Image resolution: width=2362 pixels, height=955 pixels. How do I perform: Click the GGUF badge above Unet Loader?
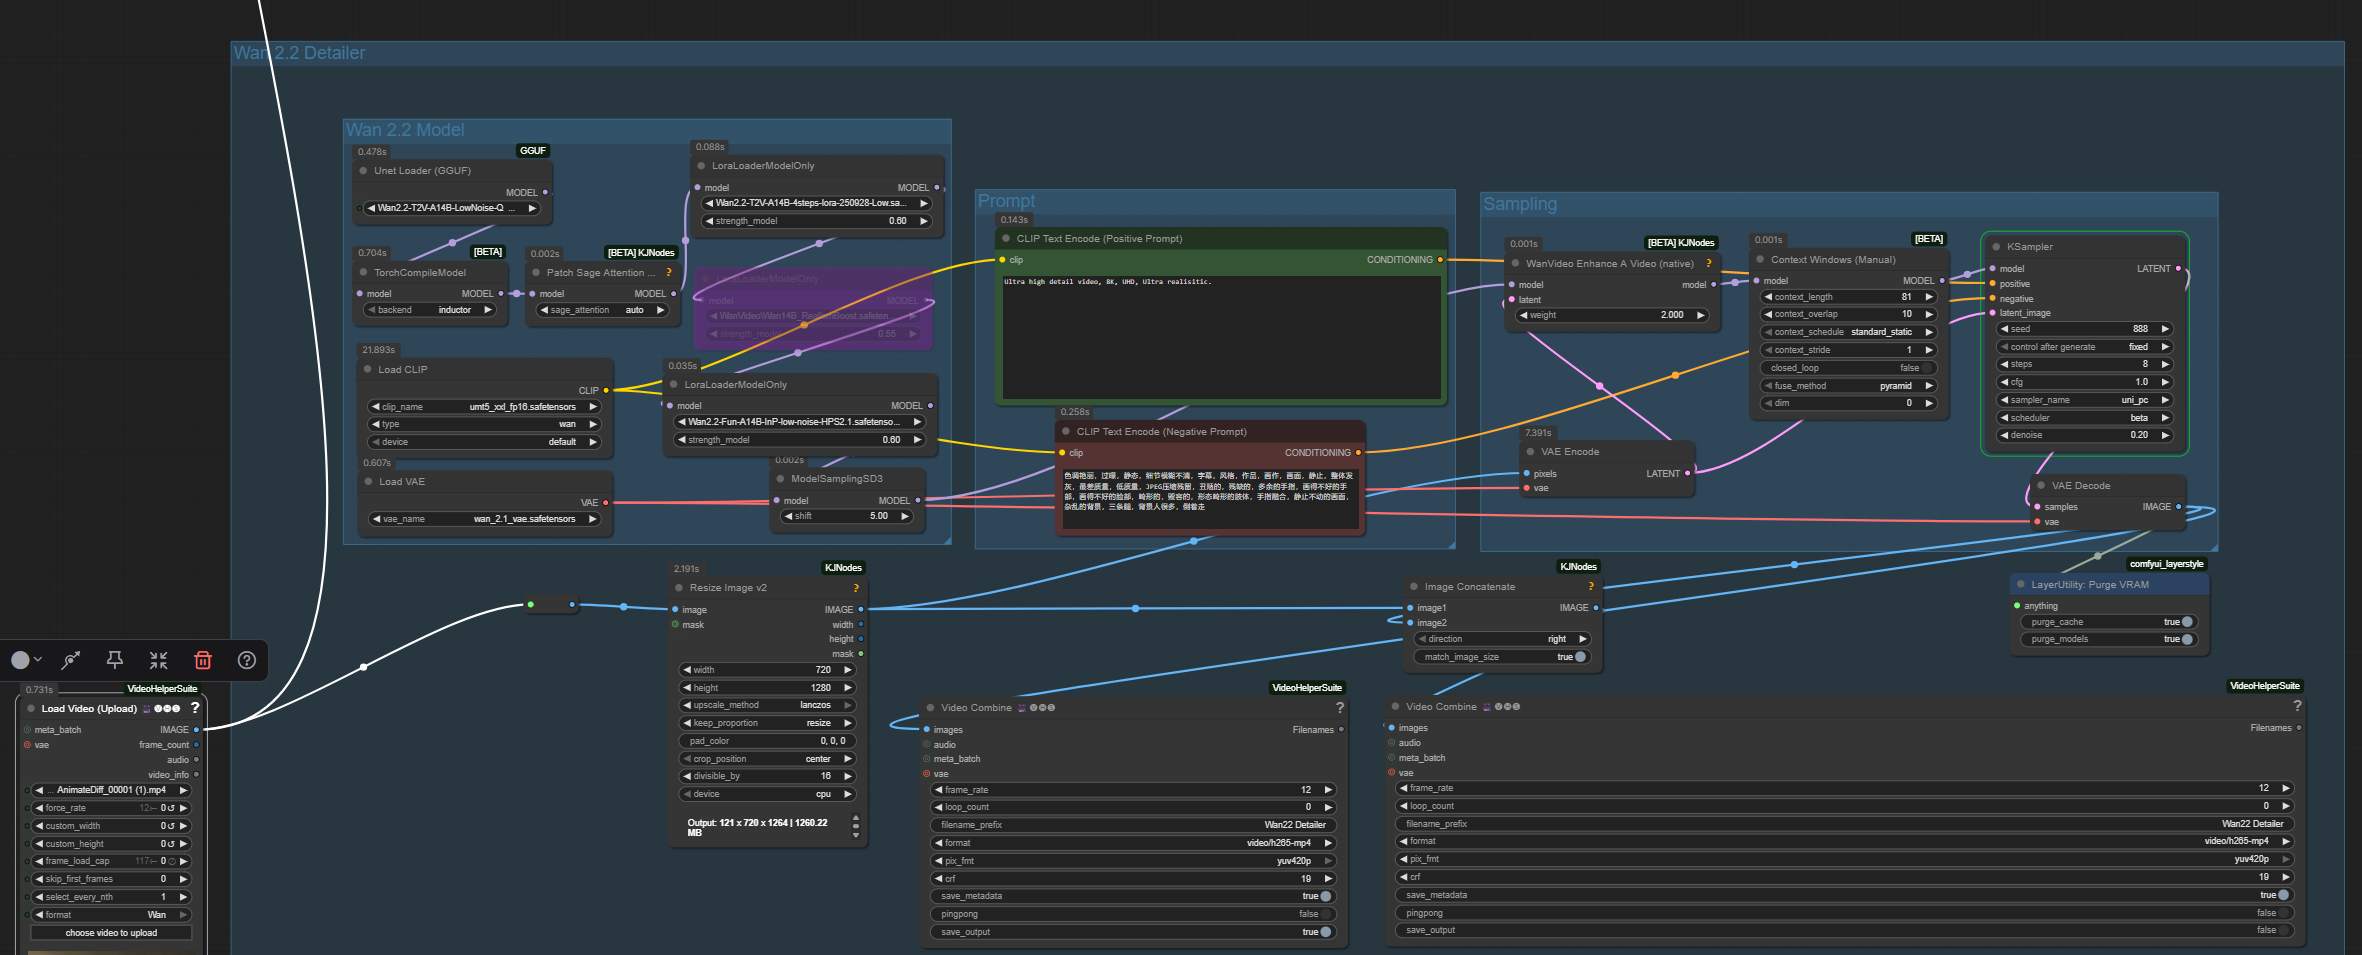[533, 151]
